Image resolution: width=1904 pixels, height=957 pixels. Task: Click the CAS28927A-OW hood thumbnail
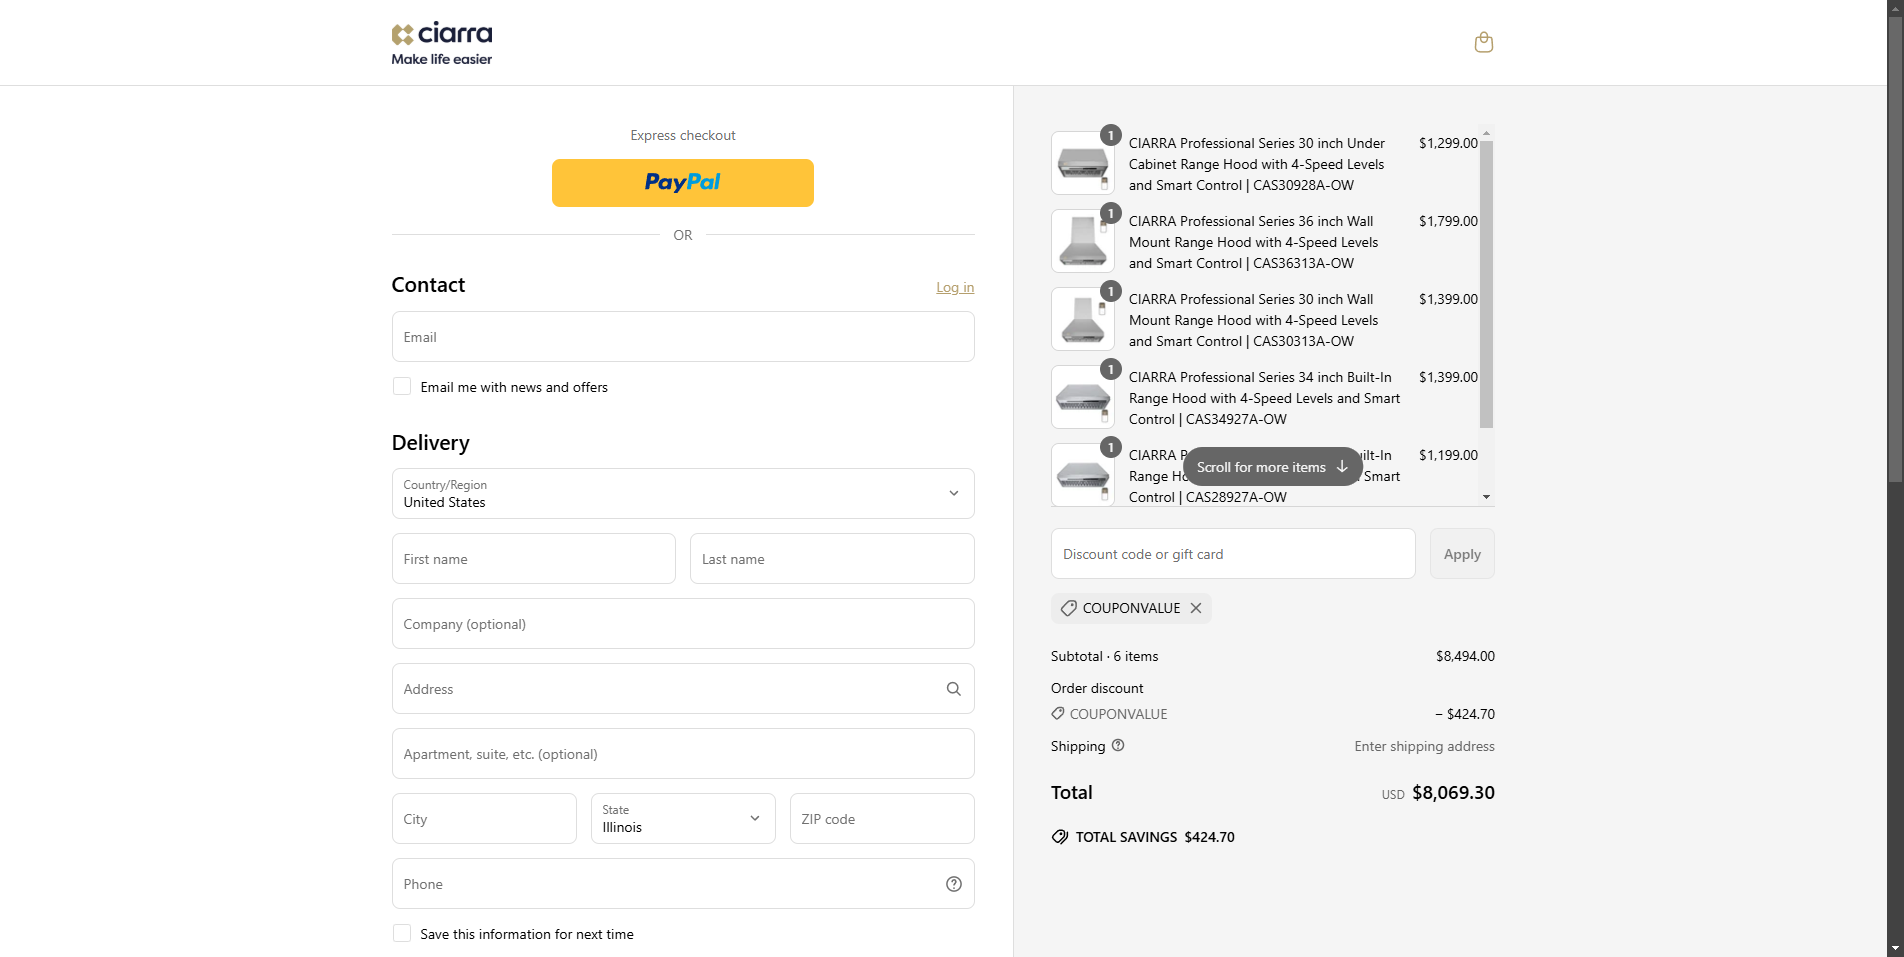click(x=1083, y=475)
